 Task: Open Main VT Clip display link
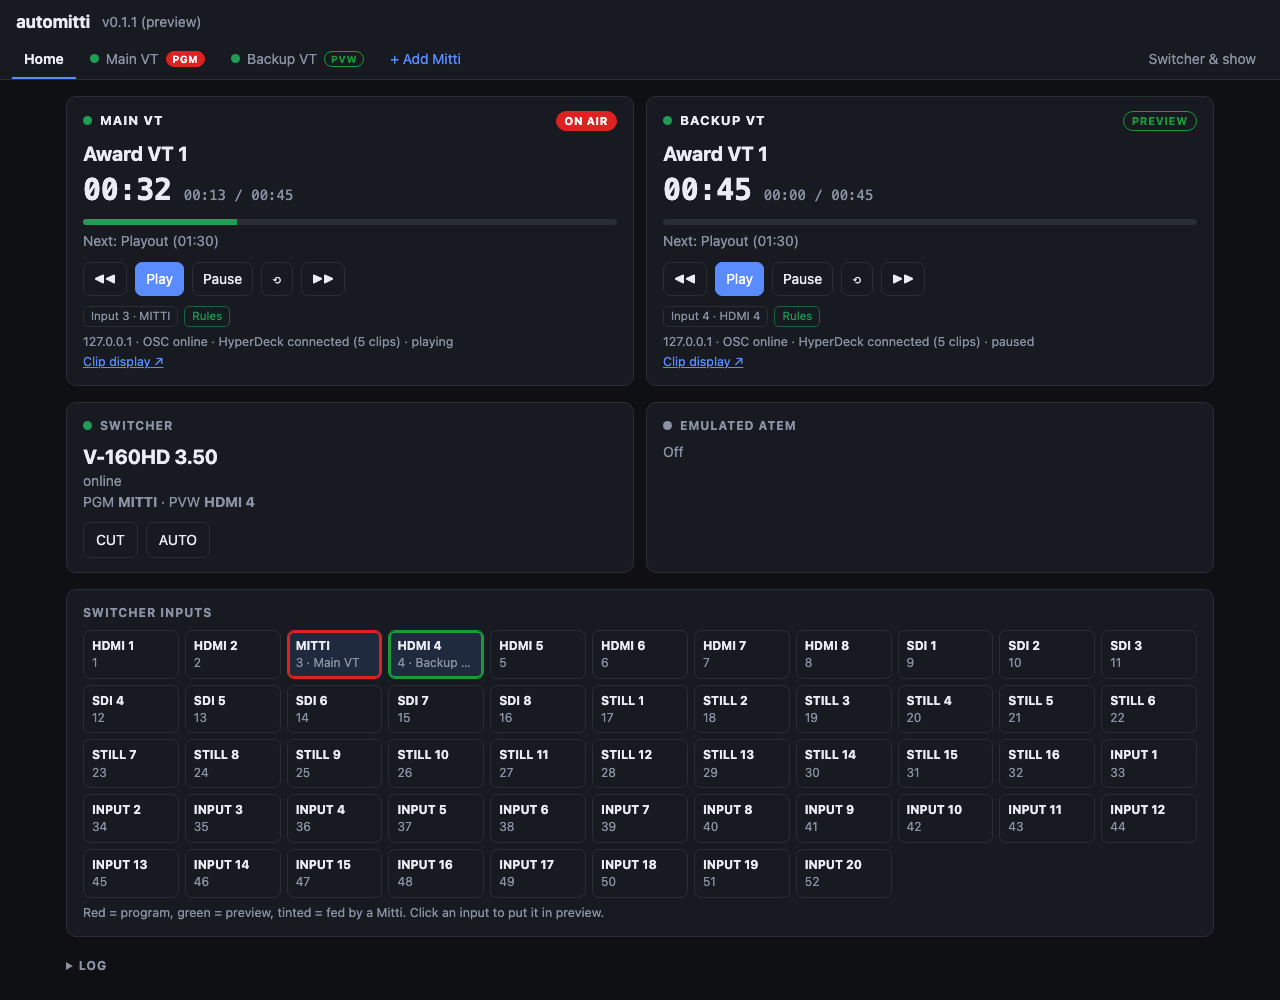tap(123, 362)
